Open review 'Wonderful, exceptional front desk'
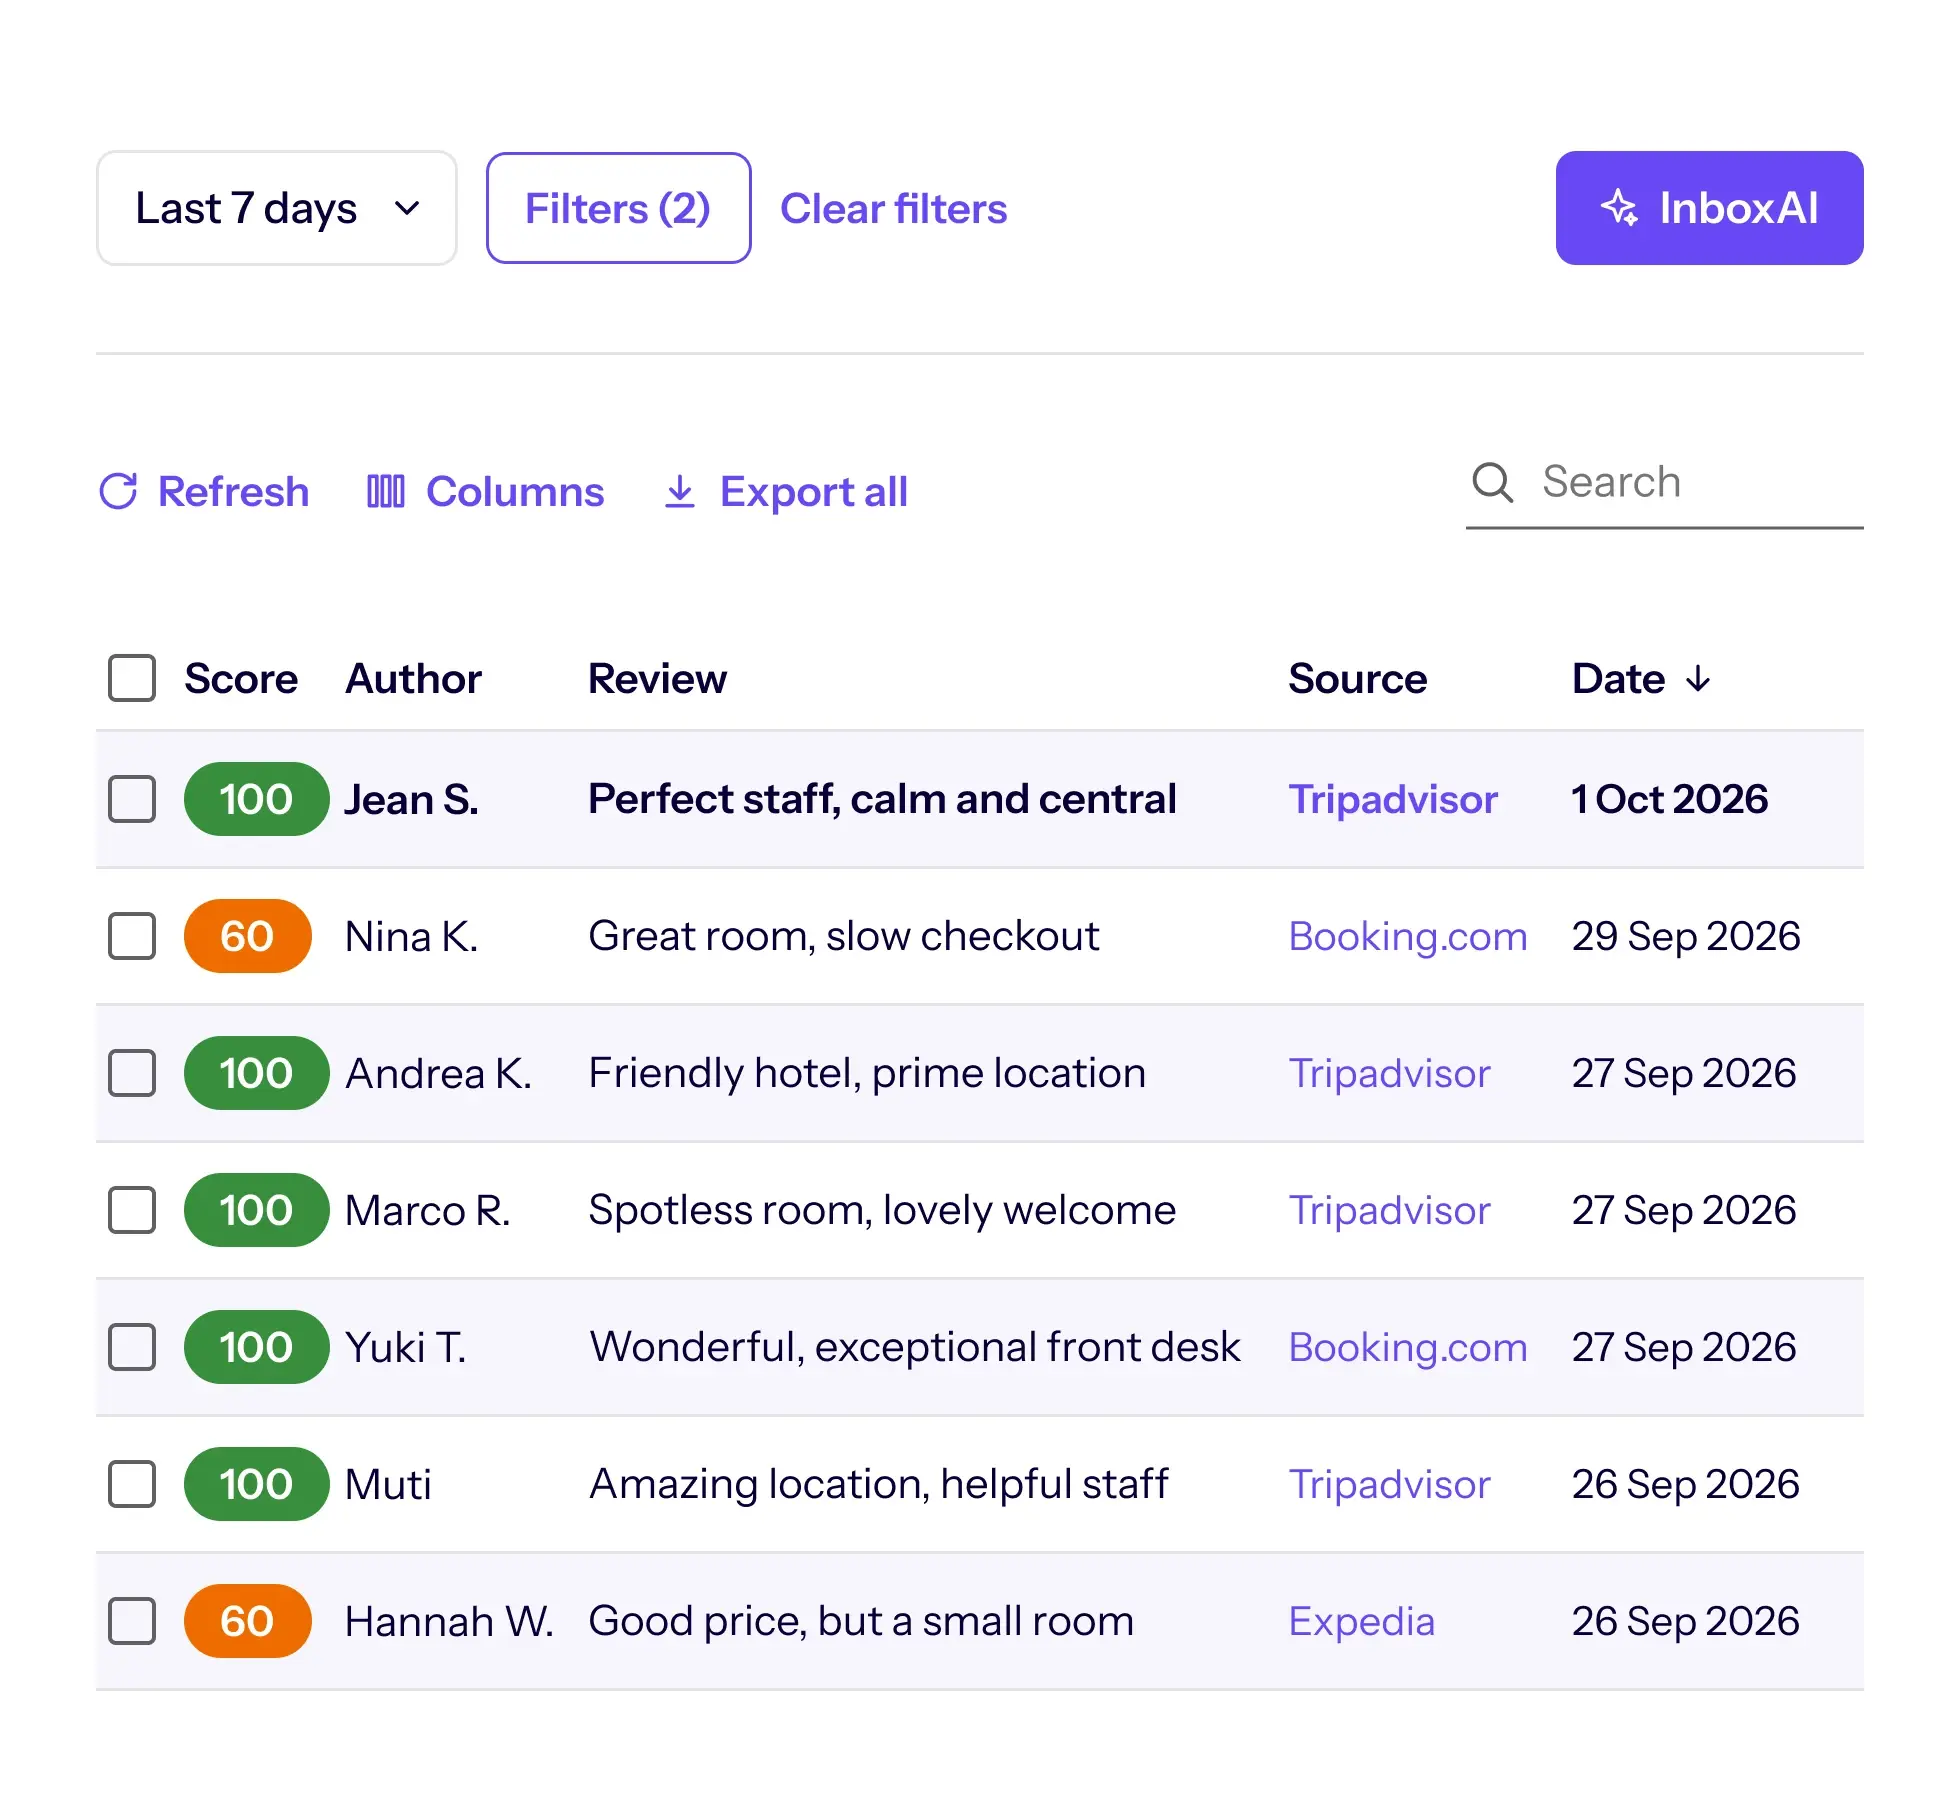This screenshot has width=1960, height=1800. (915, 1347)
